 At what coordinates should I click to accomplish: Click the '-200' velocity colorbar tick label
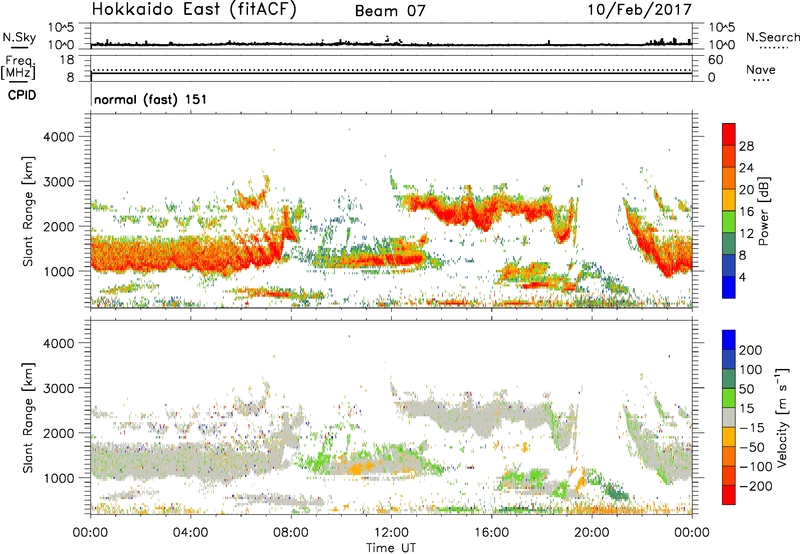756,486
